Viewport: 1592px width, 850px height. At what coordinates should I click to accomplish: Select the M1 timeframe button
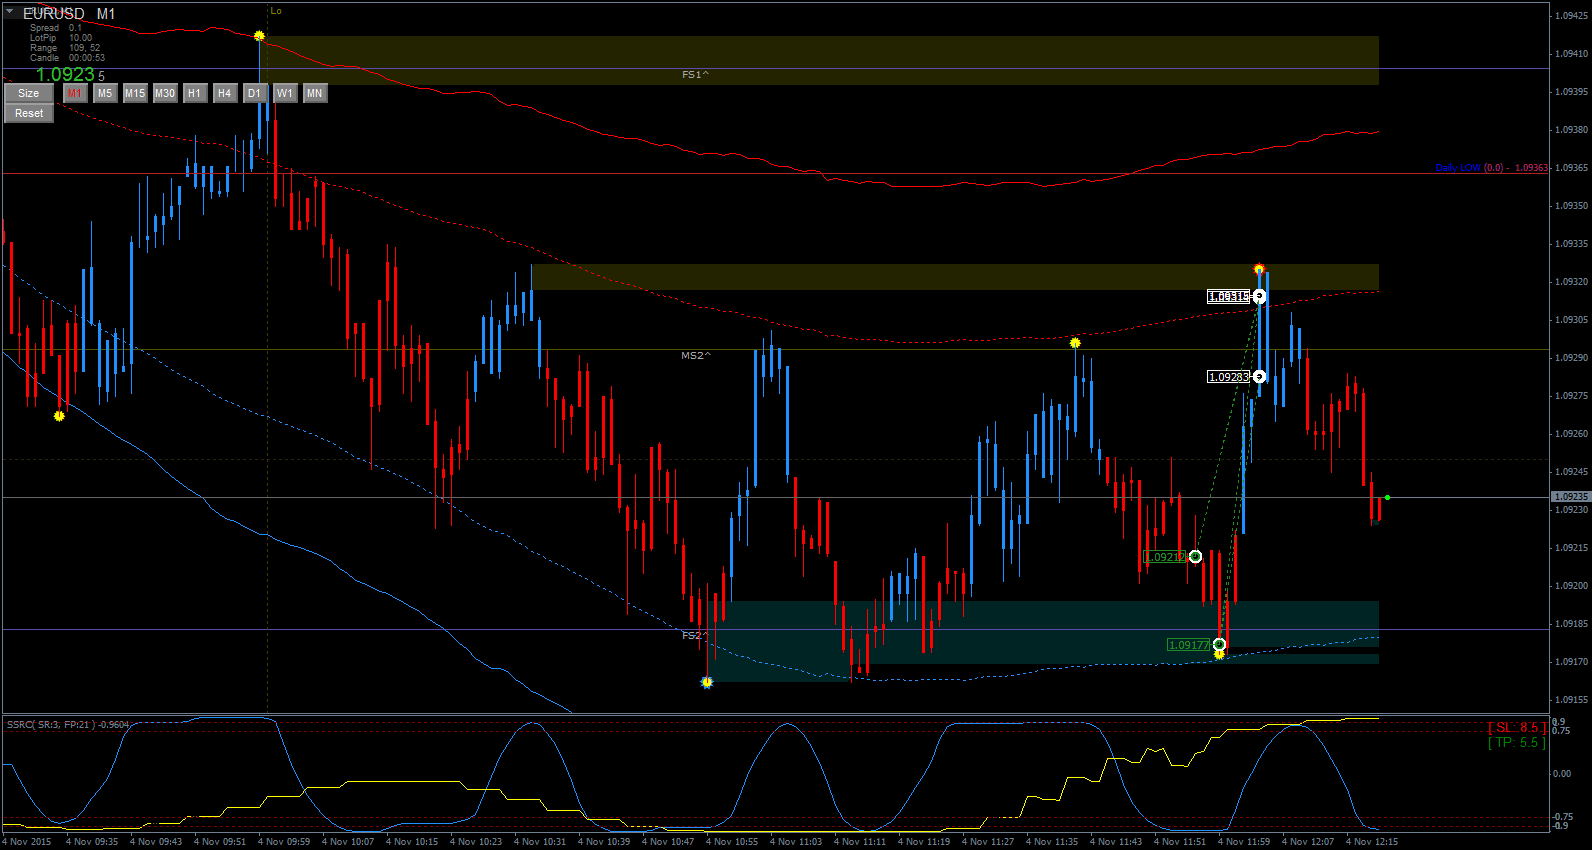click(75, 93)
